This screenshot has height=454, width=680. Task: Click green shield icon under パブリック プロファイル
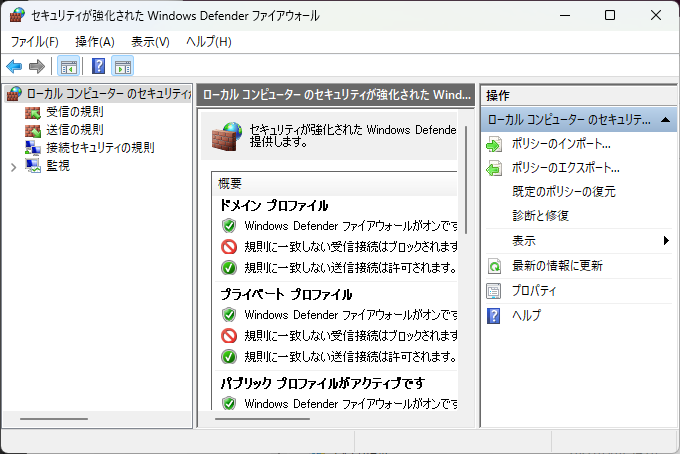pos(229,404)
